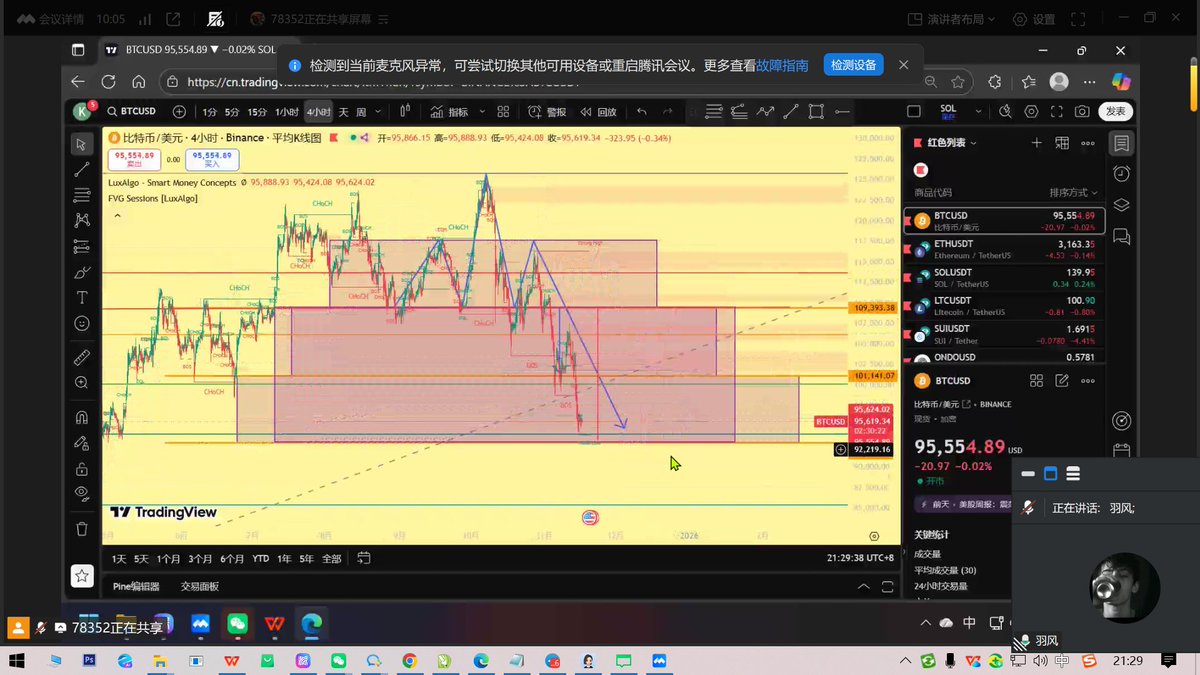
Task: Select the trend line drawing tool
Action: click(82, 170)
